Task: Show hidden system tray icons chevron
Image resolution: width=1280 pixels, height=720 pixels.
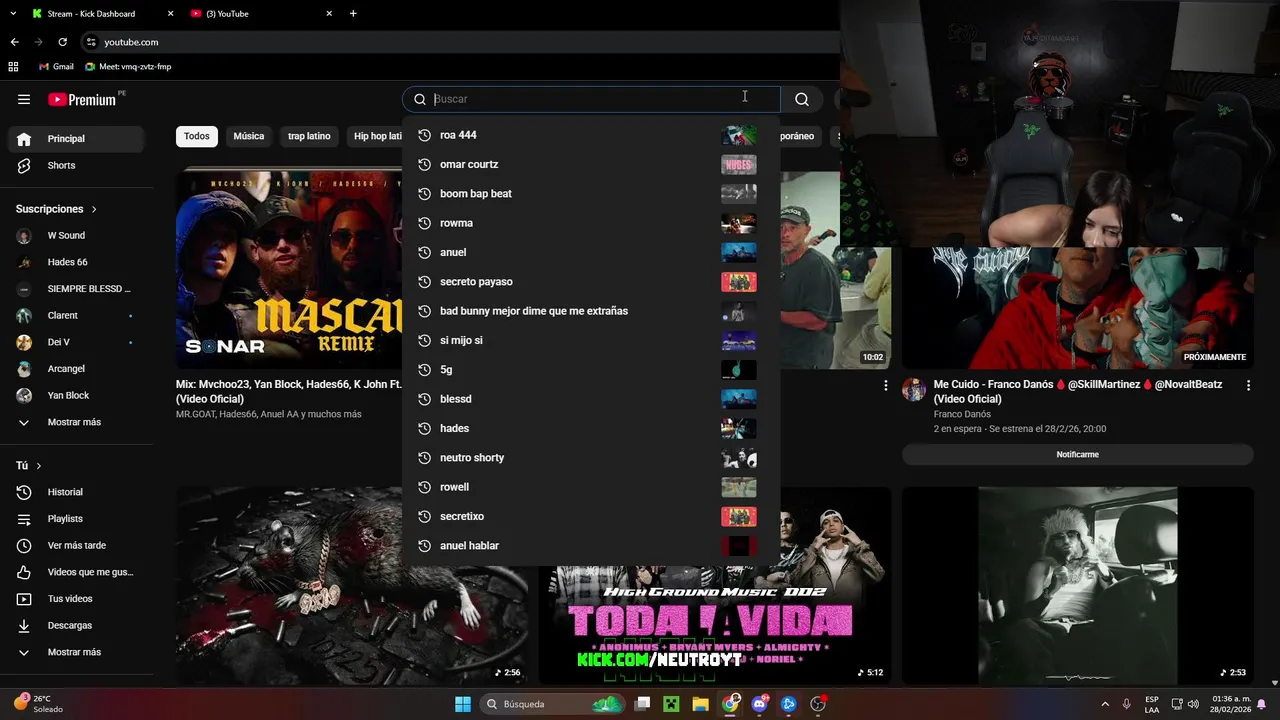Action: (x=1105, y=704)
